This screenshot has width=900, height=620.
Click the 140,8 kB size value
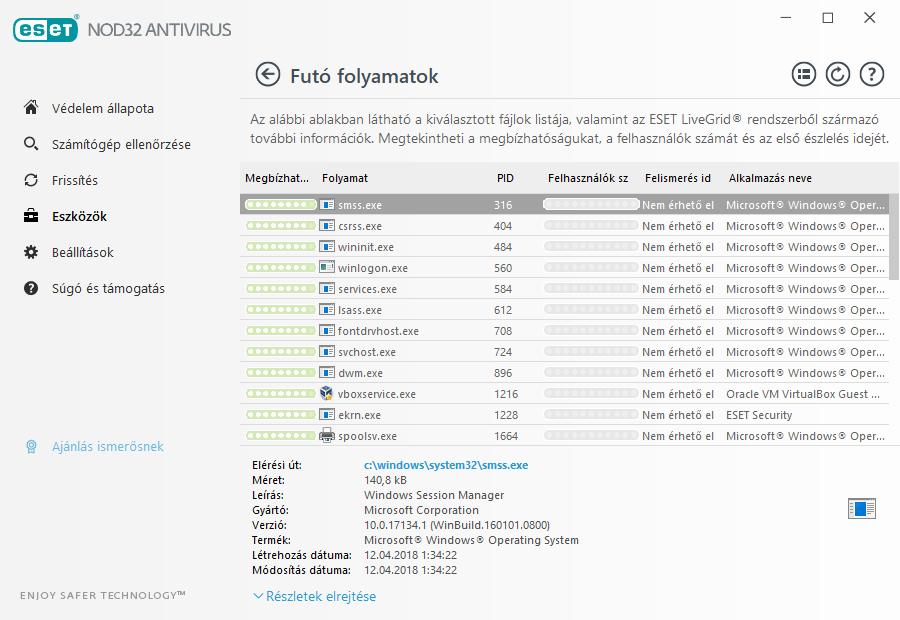pyautogui.click(x=385, y=480)
